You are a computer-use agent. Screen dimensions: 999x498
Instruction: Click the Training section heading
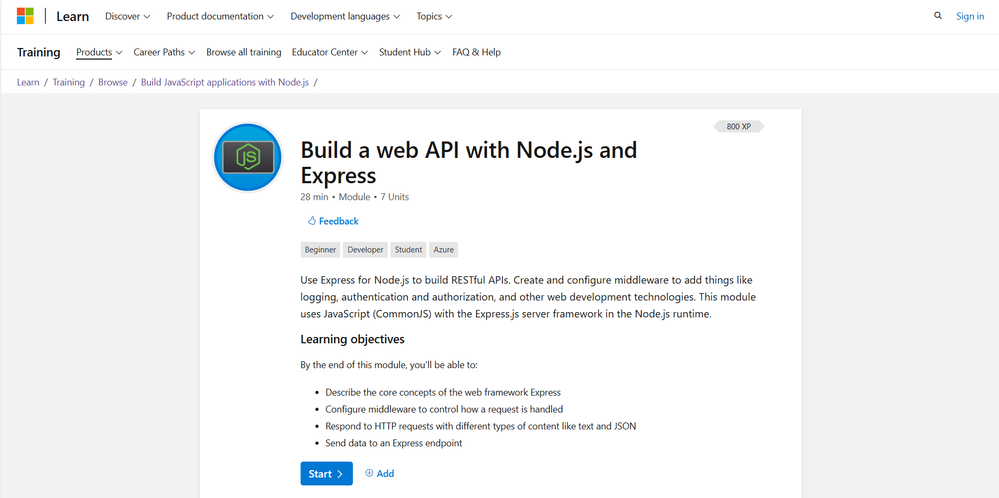39,52
